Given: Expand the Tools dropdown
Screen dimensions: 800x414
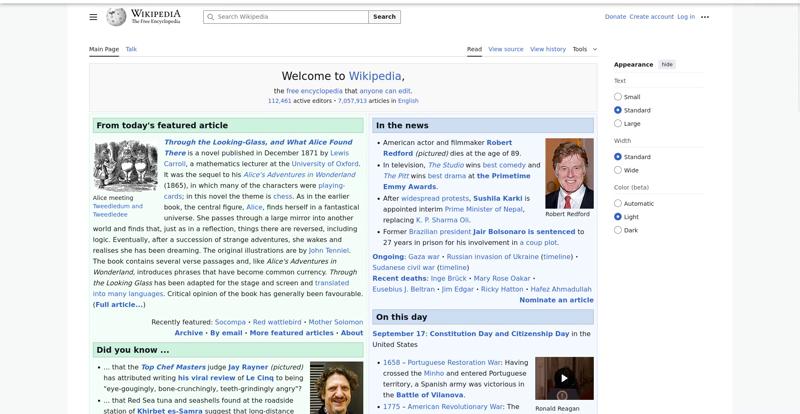Looking at the screenshot, I should [x=585, y=49].
